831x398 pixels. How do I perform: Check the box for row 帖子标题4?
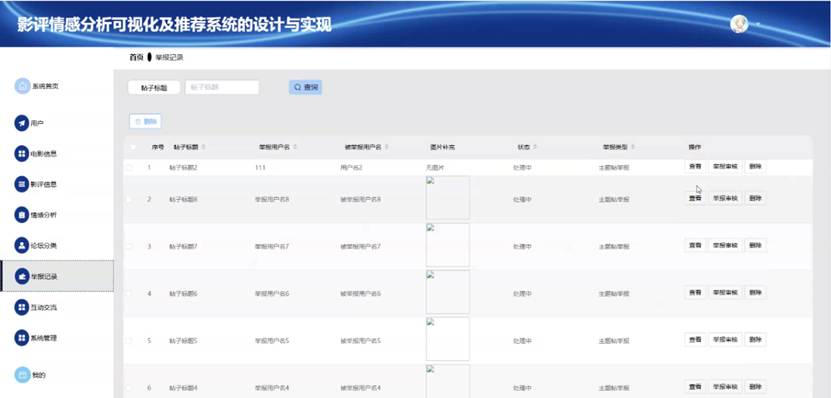point(130,387)
